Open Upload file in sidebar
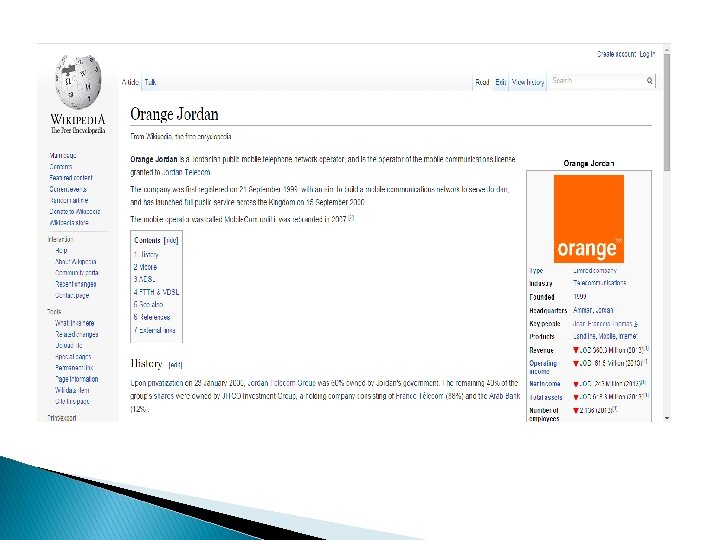 (x=69, y=346)
